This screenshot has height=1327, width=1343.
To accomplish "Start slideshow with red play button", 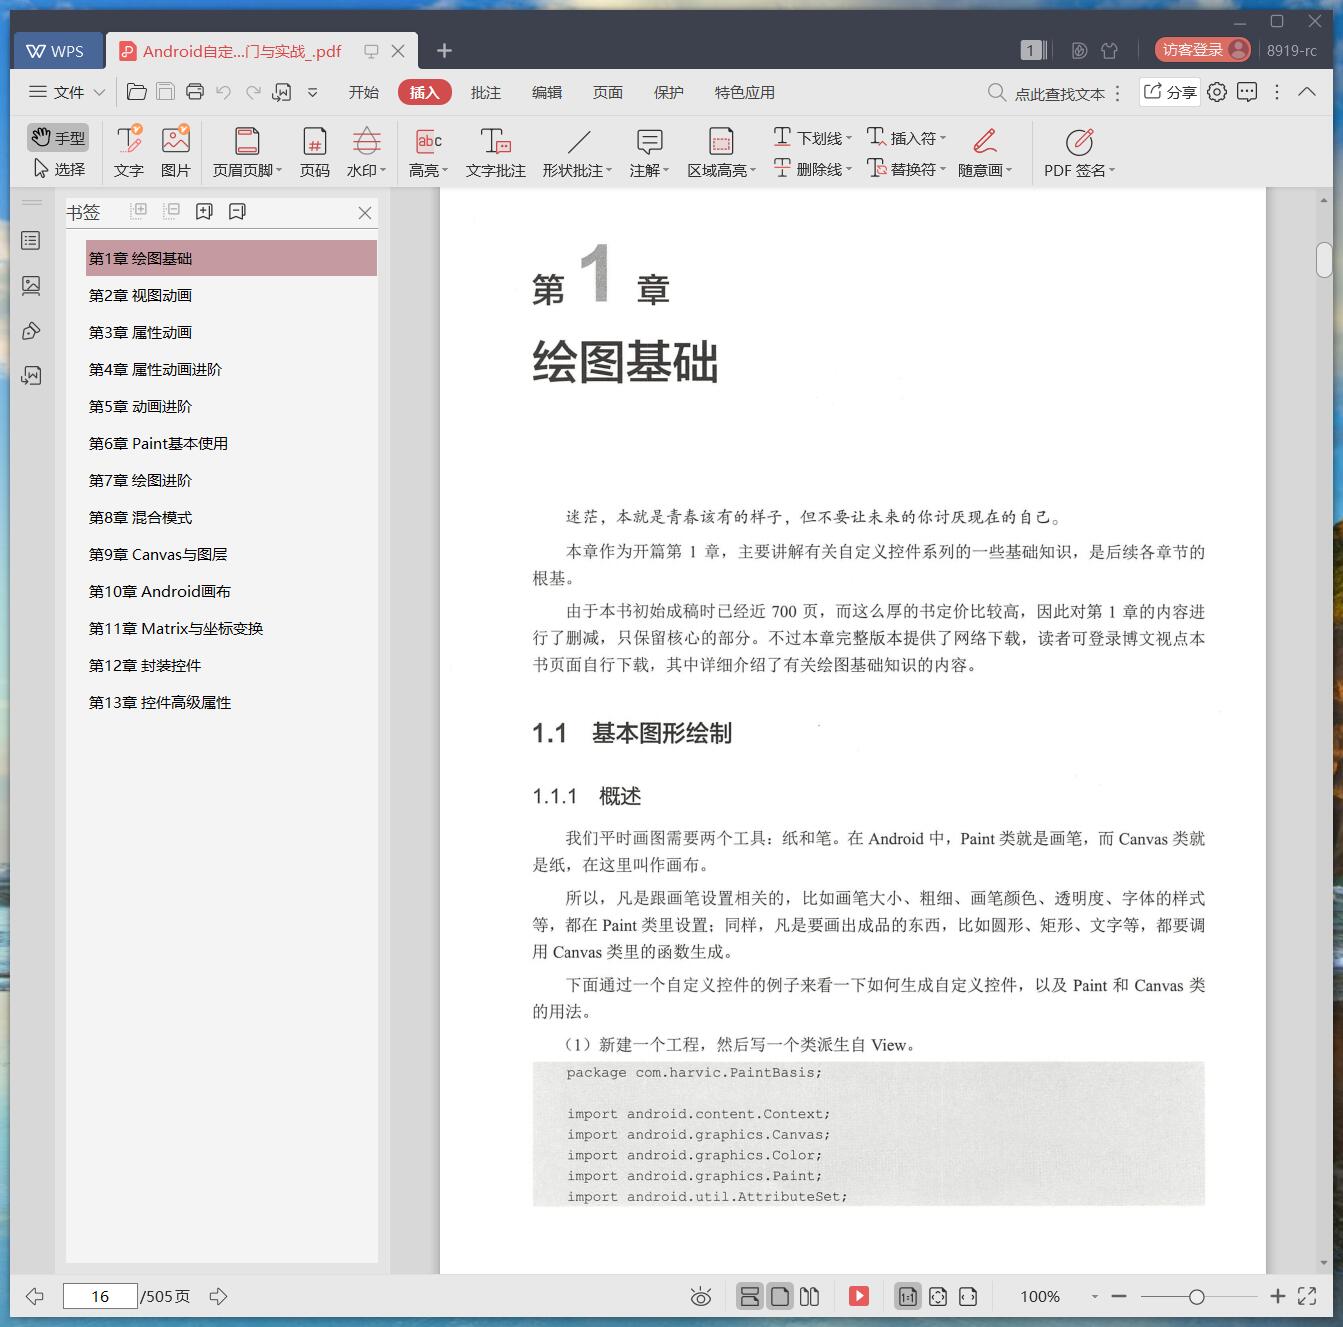I will pos(858,1296).
